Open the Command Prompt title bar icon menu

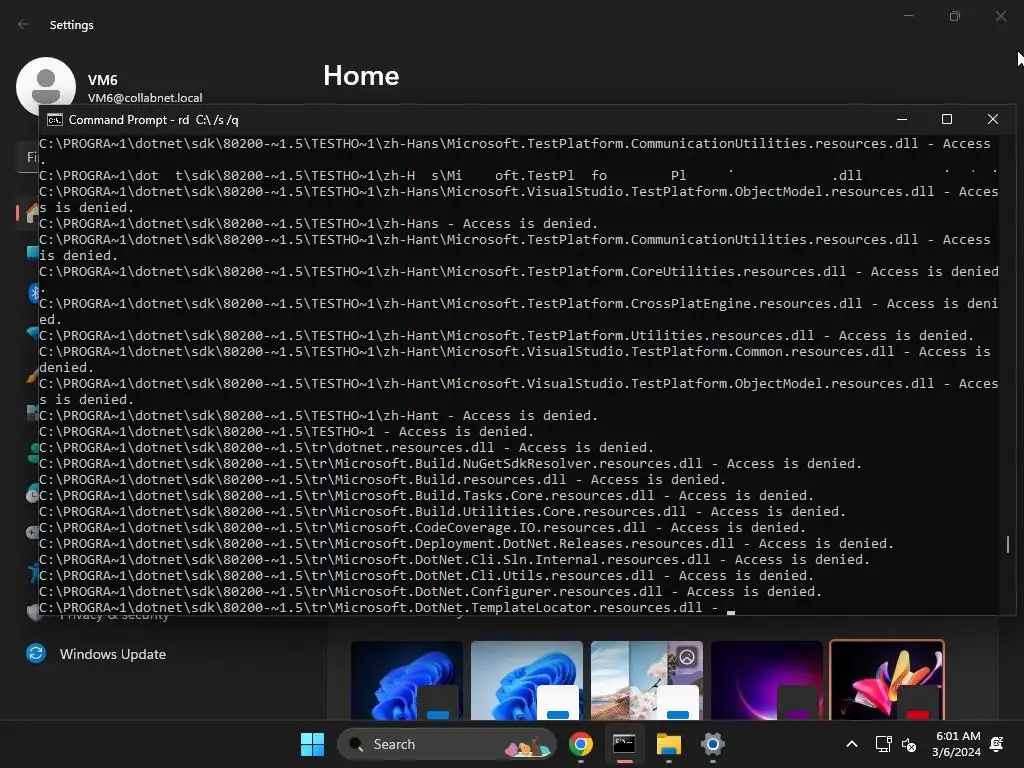(x=55, y=120)
